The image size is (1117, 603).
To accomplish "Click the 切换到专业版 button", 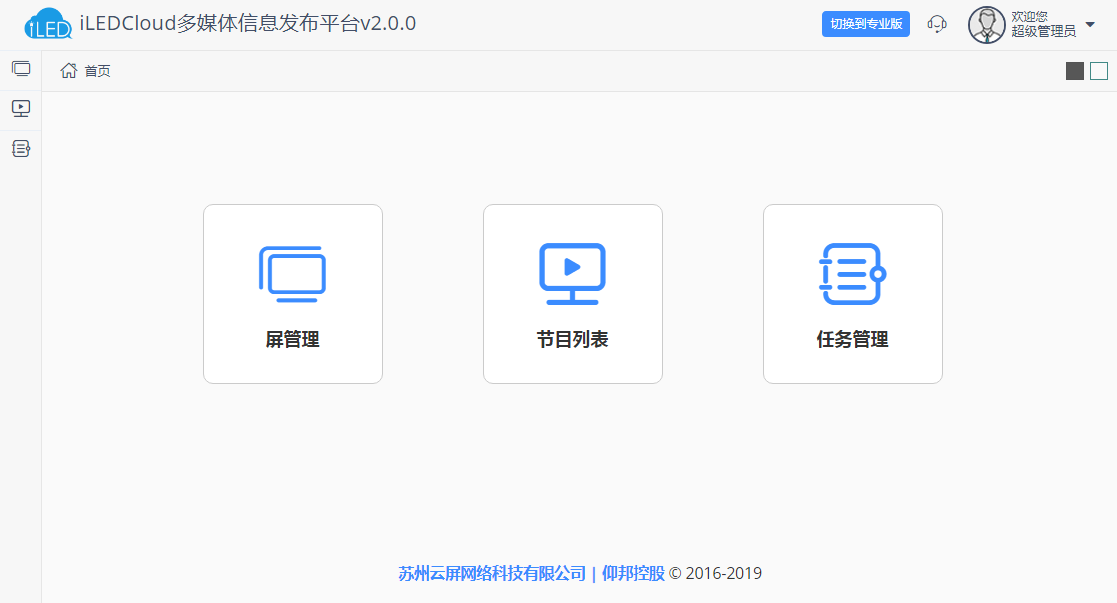I will coord(866,24).
